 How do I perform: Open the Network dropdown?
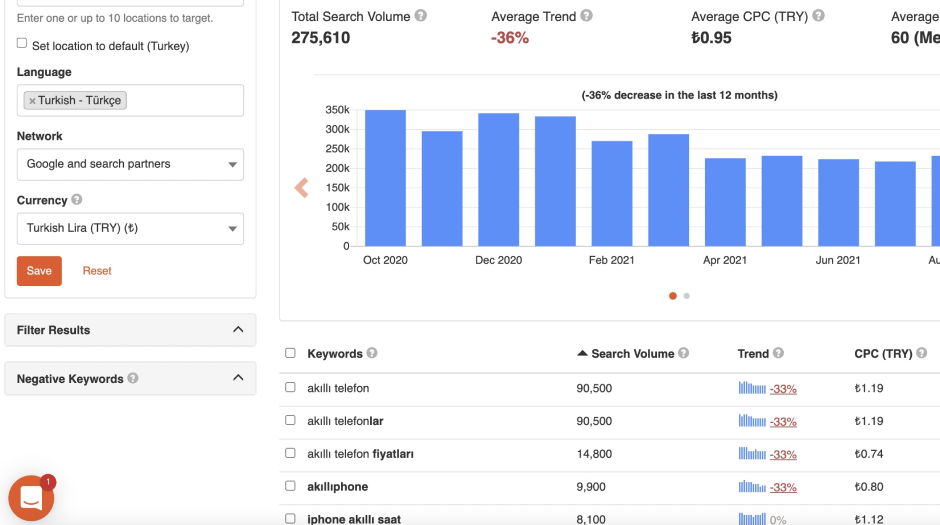point(130,164)
